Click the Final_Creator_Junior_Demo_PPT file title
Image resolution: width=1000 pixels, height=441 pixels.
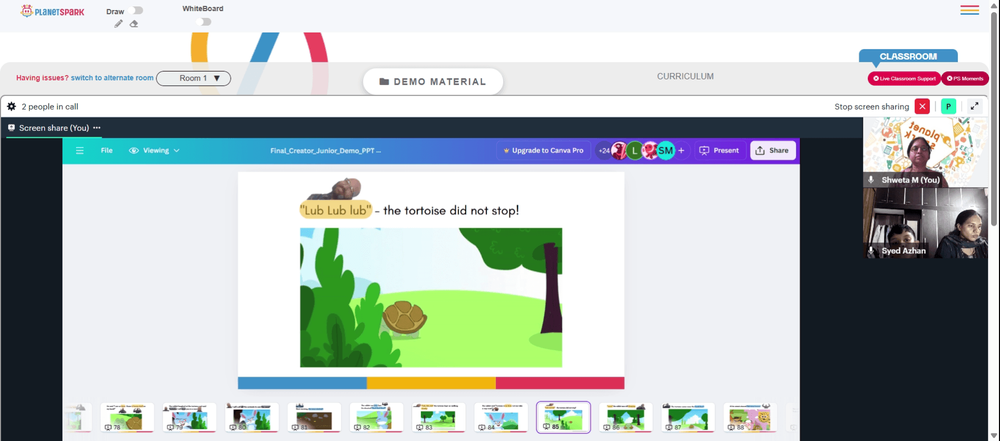coord(326,151)
